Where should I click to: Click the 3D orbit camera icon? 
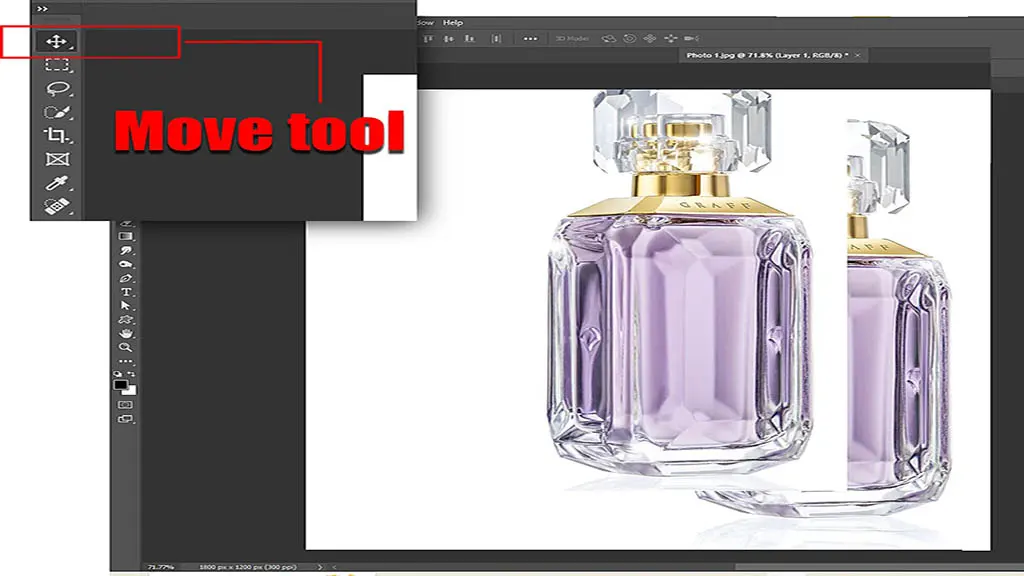point(609,39)
